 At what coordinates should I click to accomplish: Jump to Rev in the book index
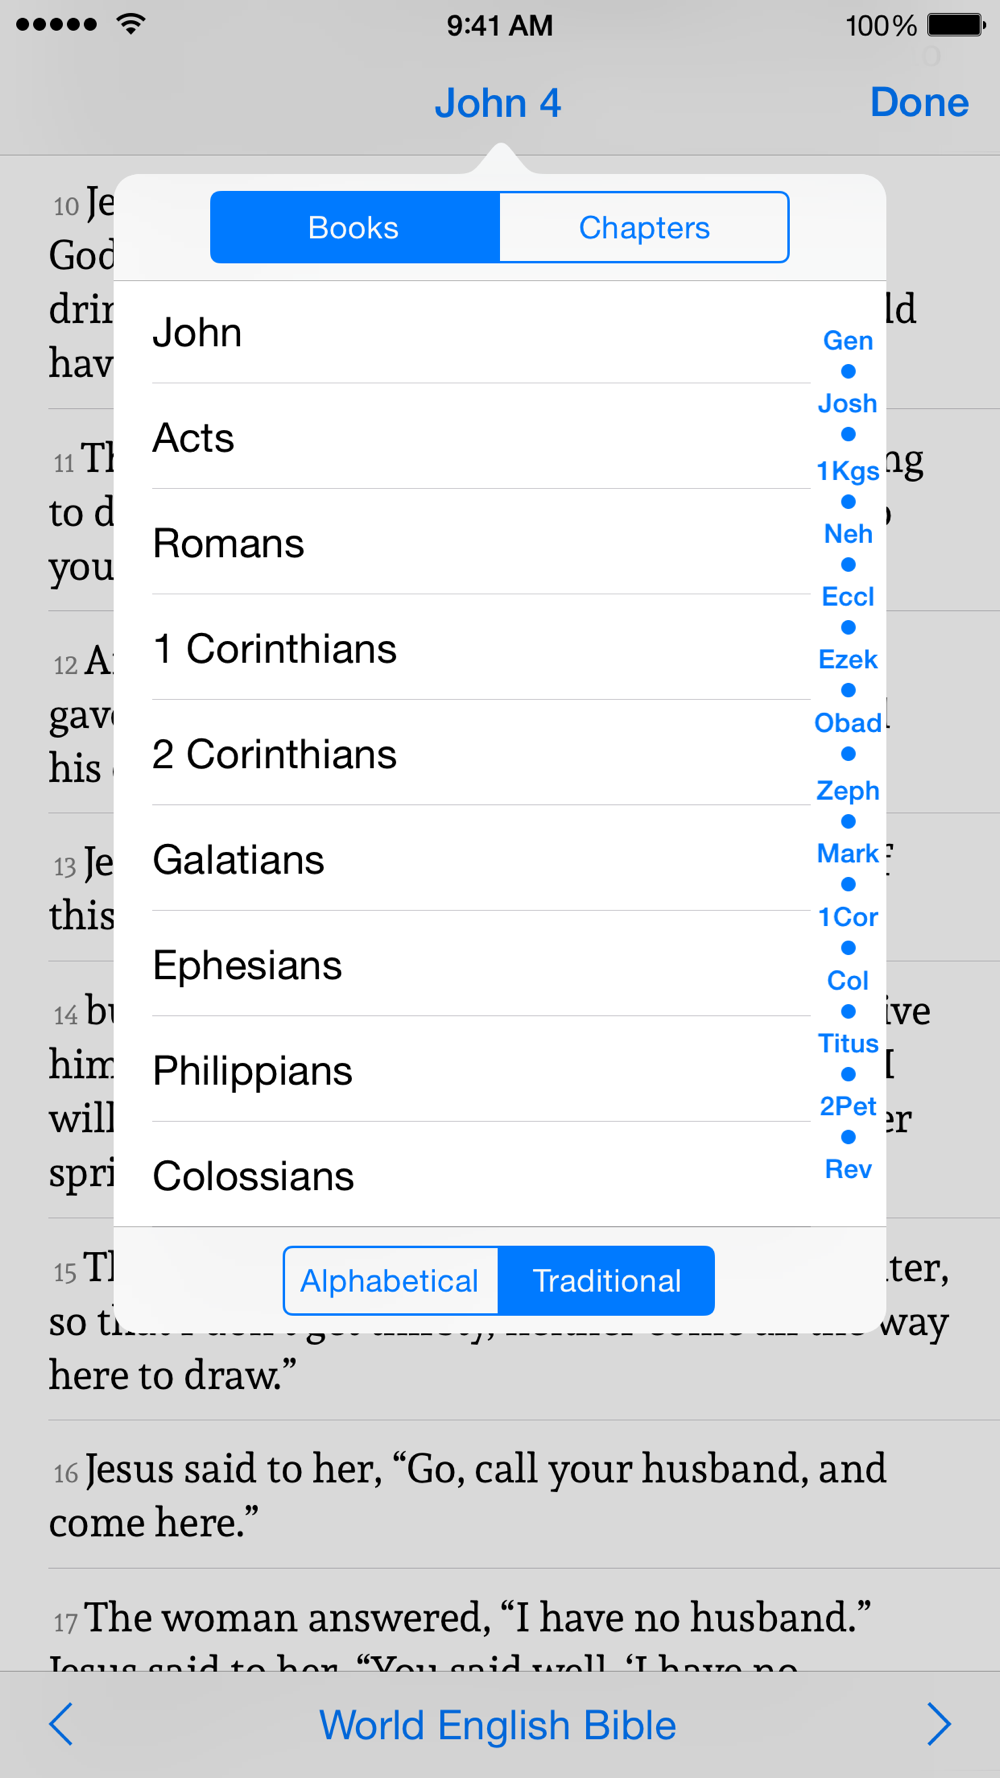[x=848, y=1169]
